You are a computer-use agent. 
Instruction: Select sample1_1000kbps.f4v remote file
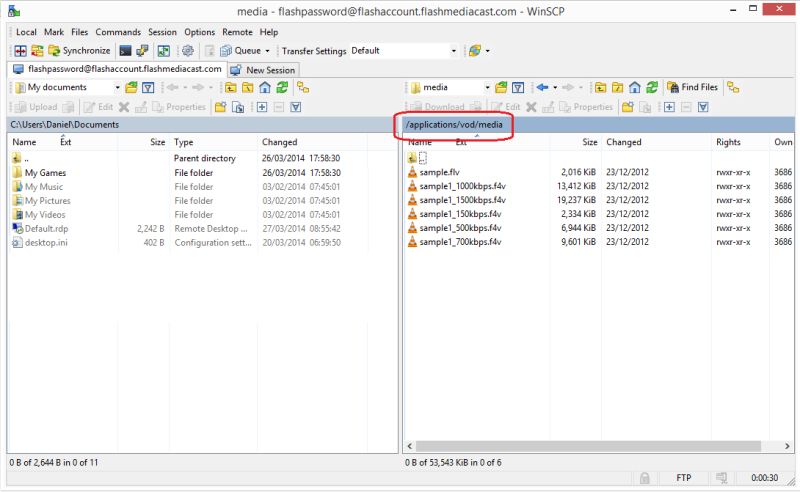coord(463,186)
